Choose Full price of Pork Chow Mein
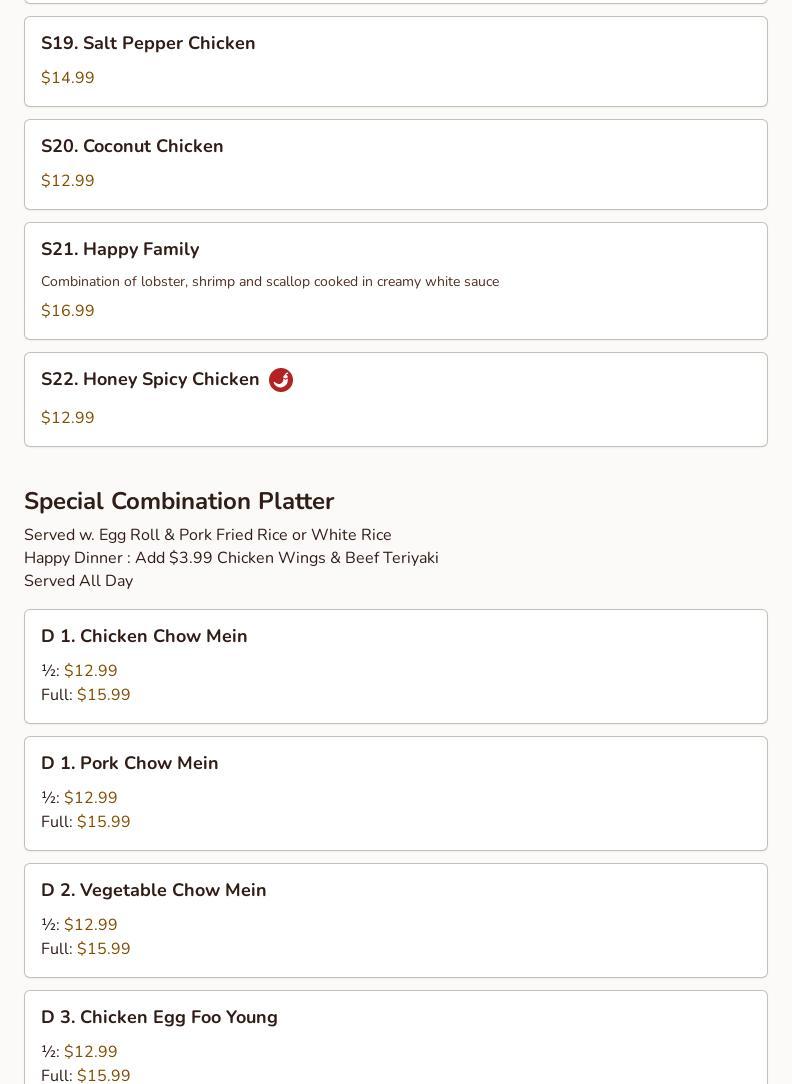 point(104,822)
